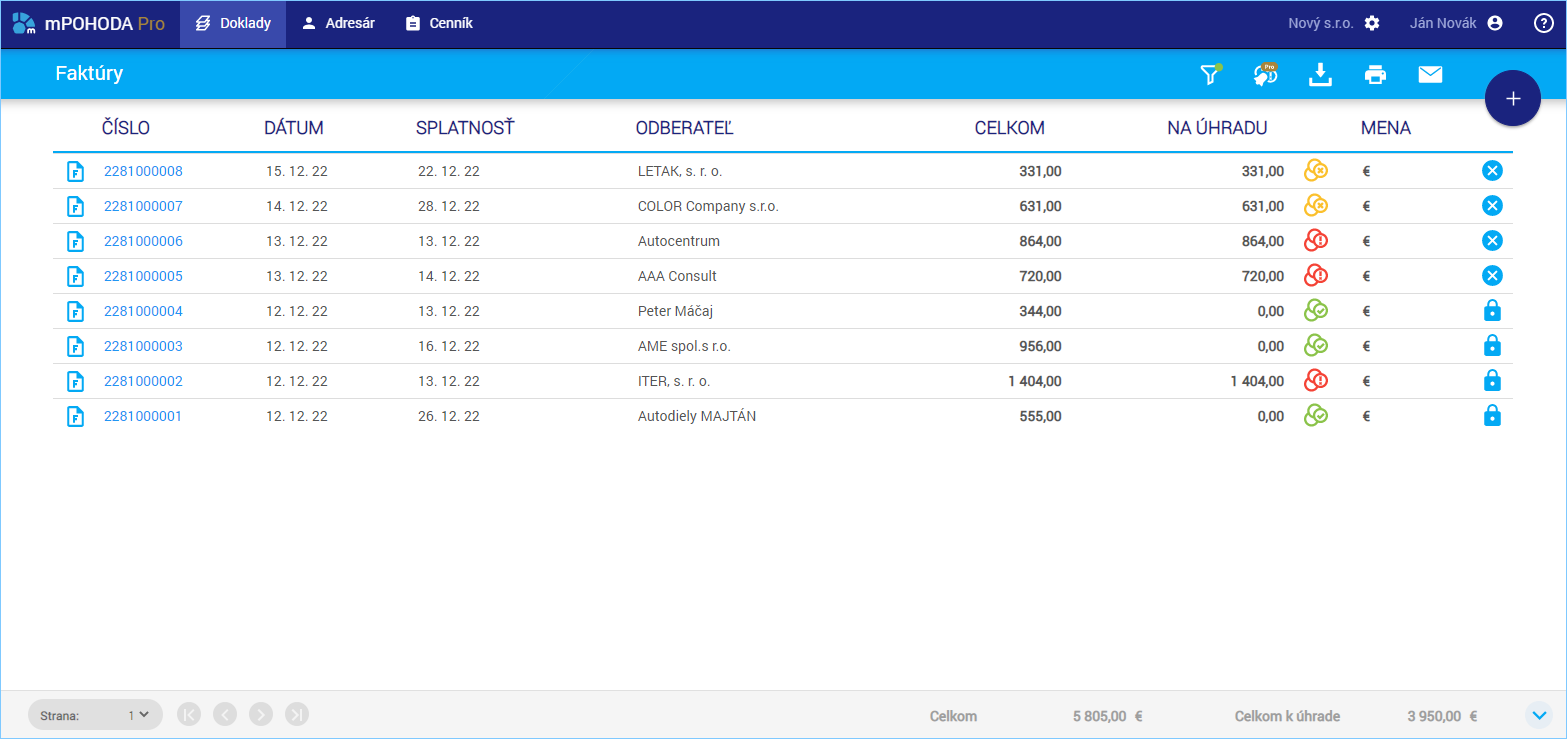Print invoices using the printer icon
Image resolution: width=1567 pixels, height=739 pixels.
tap(1376, 74)
